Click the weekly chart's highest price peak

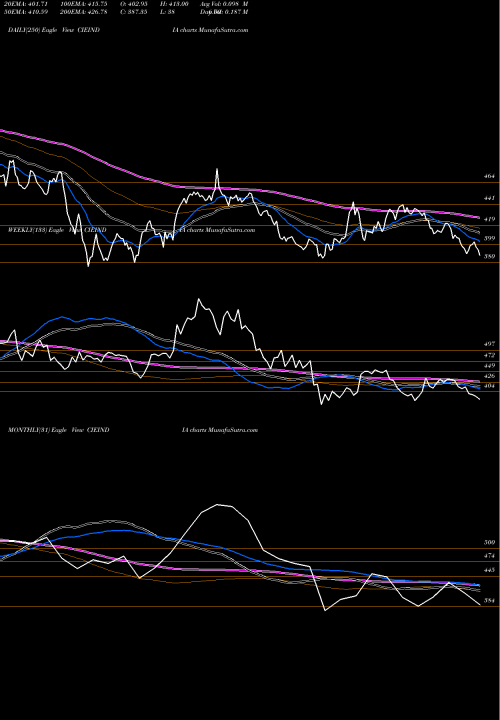(199, 299)
